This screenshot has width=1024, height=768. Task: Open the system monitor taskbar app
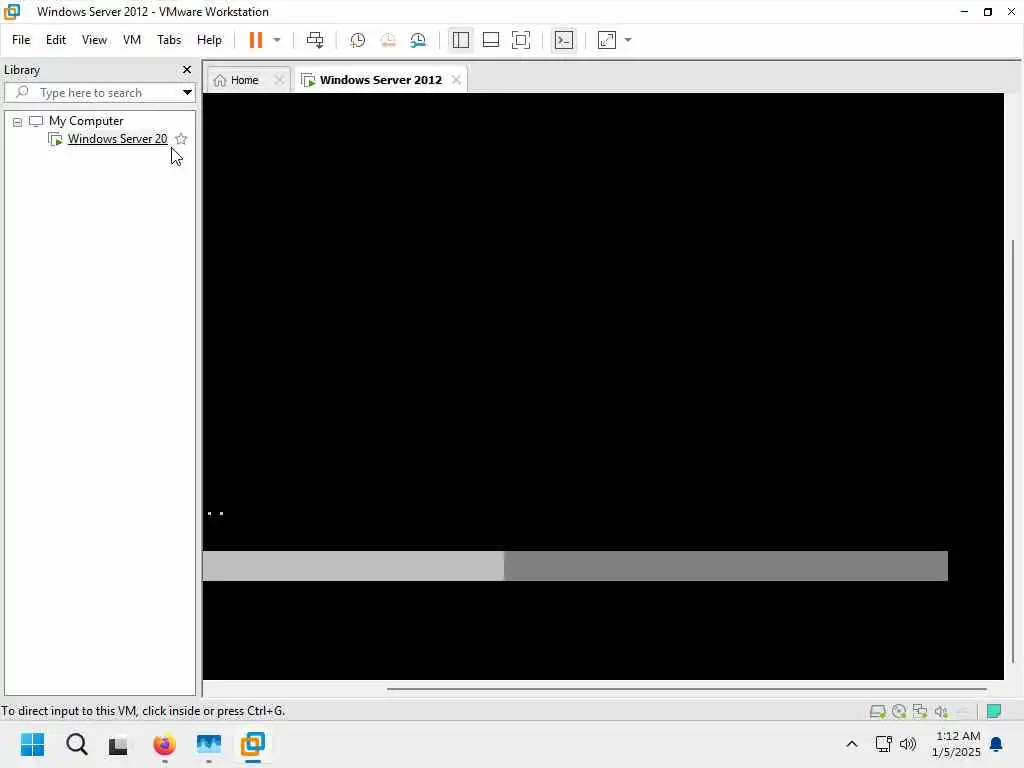[x=209, y=744]
